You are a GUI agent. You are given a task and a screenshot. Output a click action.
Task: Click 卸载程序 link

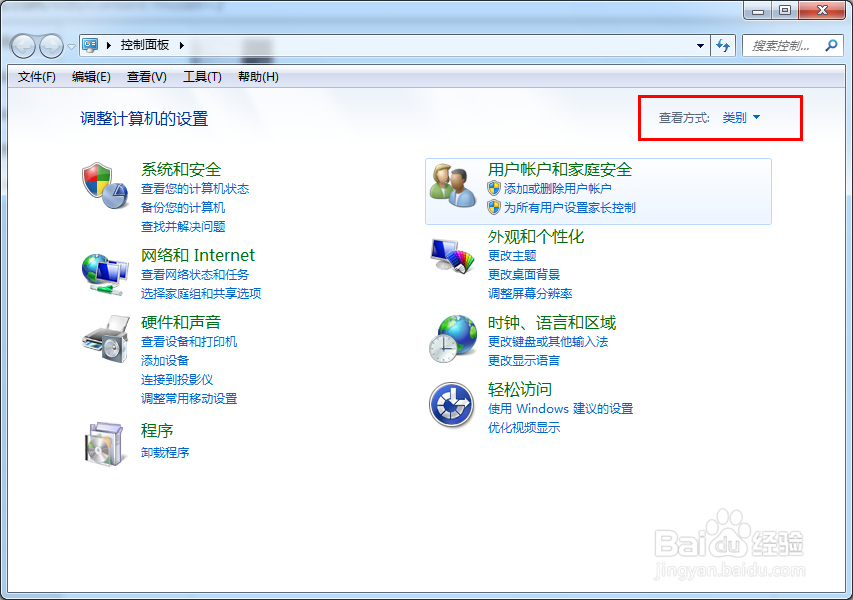coord(165,453)
